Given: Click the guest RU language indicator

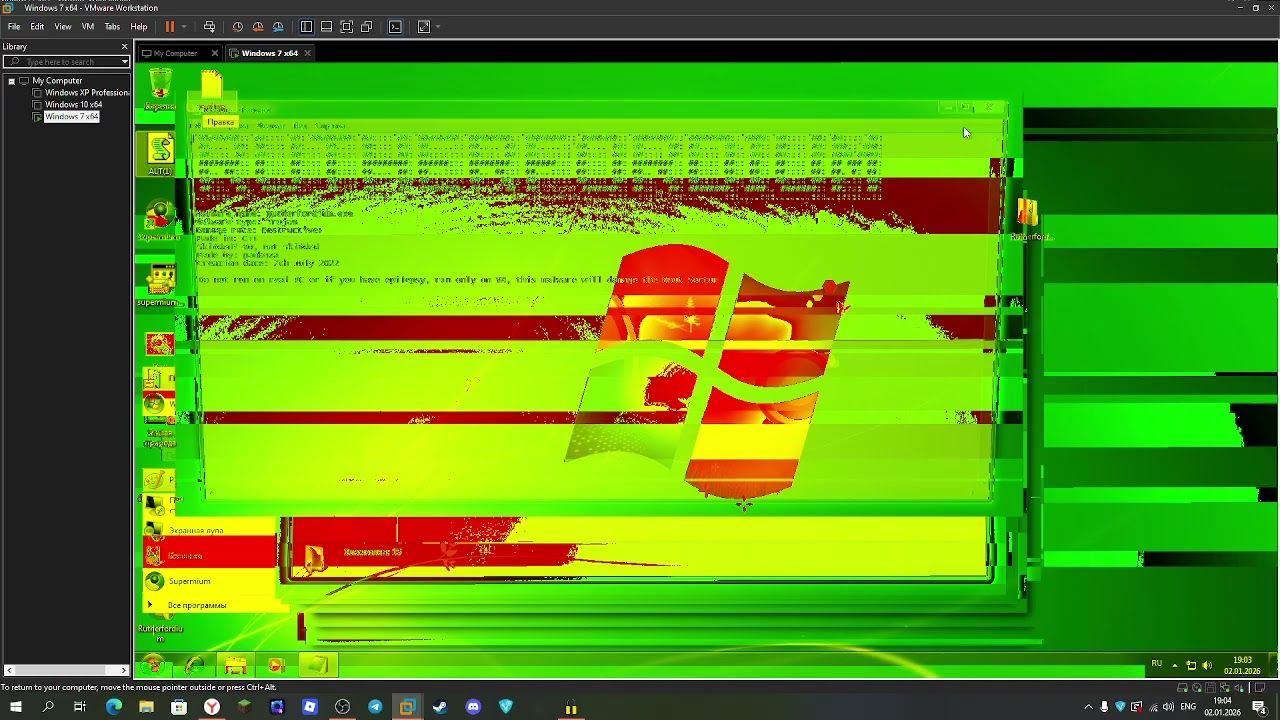Looking at the screenshot, I should pyautogui.click(x=1157, y=664).
